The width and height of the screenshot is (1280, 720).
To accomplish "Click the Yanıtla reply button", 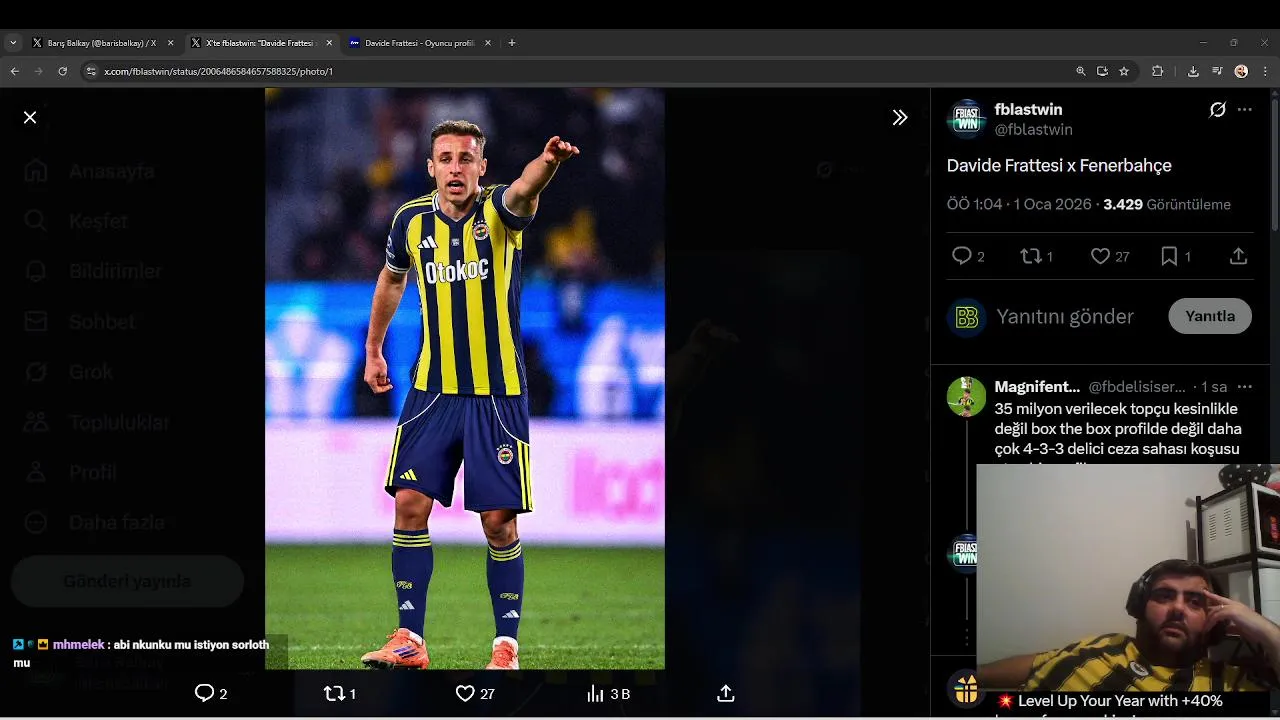I will [x=1210, y=316].
